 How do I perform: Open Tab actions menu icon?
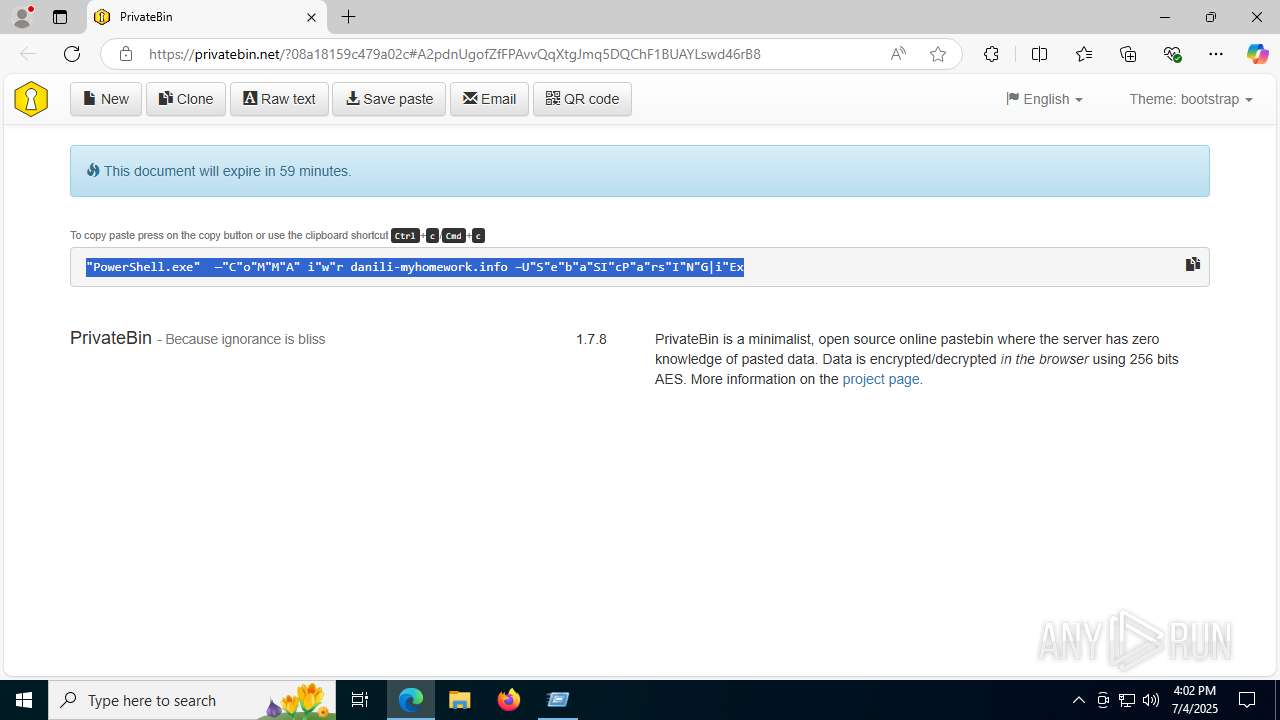60,17
